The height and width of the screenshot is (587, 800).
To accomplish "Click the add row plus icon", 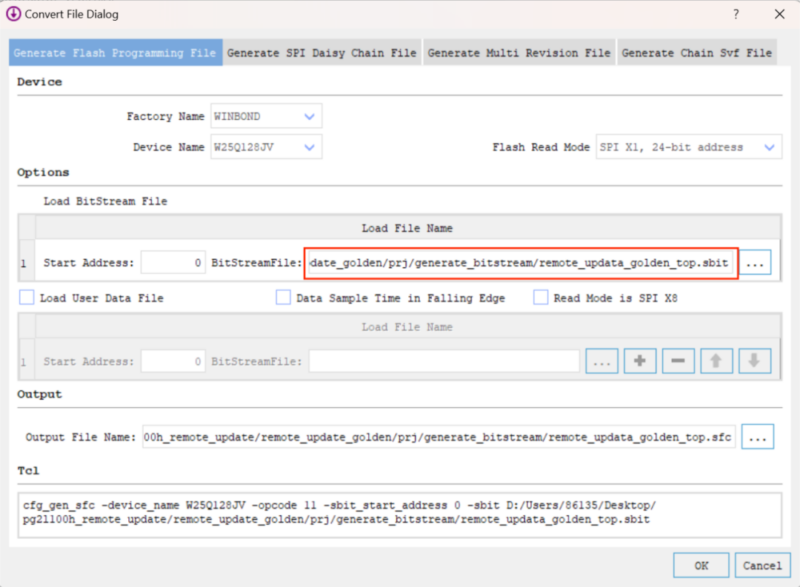I will click(640, 362).
